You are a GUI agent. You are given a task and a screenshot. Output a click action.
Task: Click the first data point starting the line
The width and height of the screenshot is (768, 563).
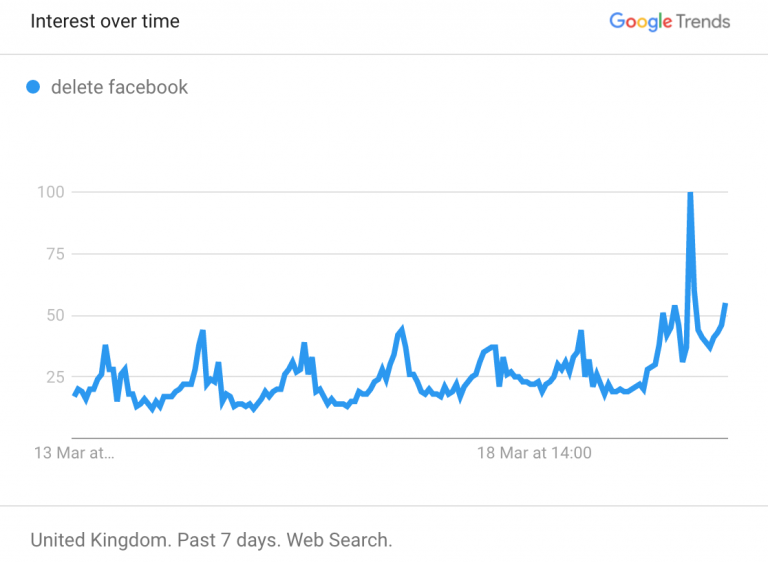point(74,394)
